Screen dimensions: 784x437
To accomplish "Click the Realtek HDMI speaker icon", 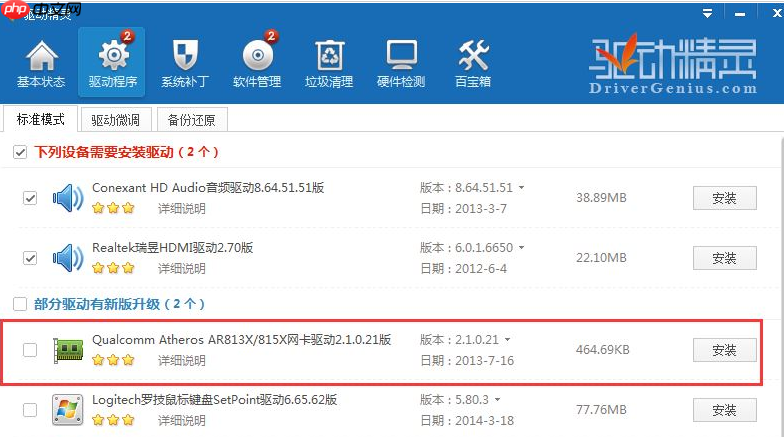I will (68, 258).
